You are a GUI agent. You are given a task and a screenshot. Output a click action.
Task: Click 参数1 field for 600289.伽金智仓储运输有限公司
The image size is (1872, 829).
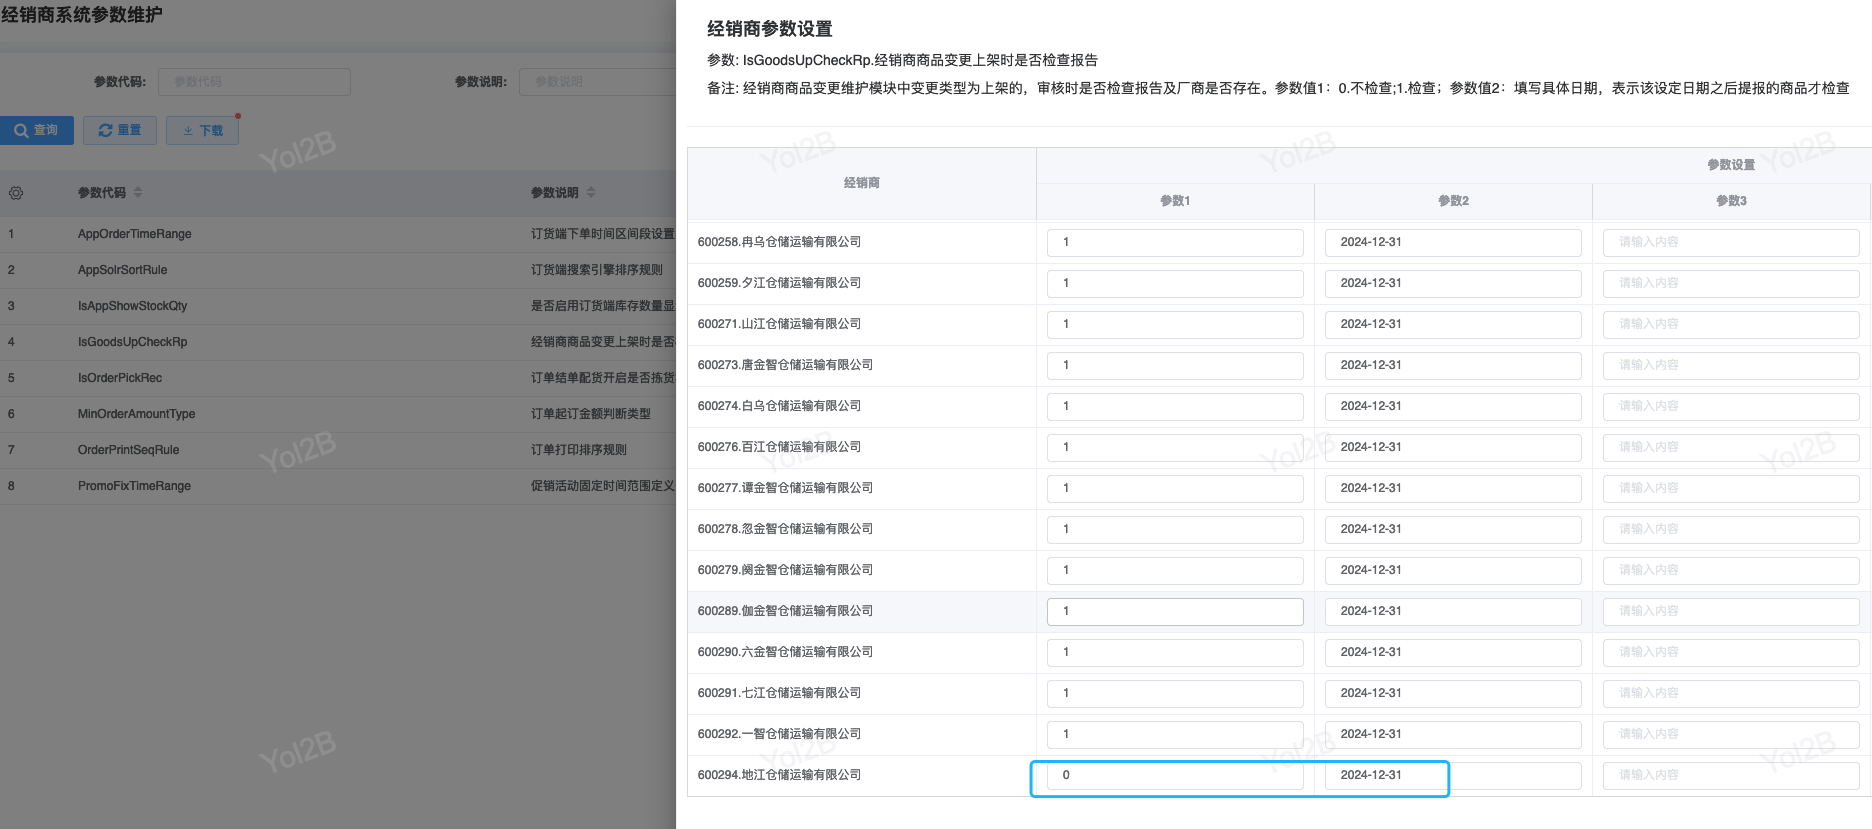pyautogui.click(x=1174, y=612)
